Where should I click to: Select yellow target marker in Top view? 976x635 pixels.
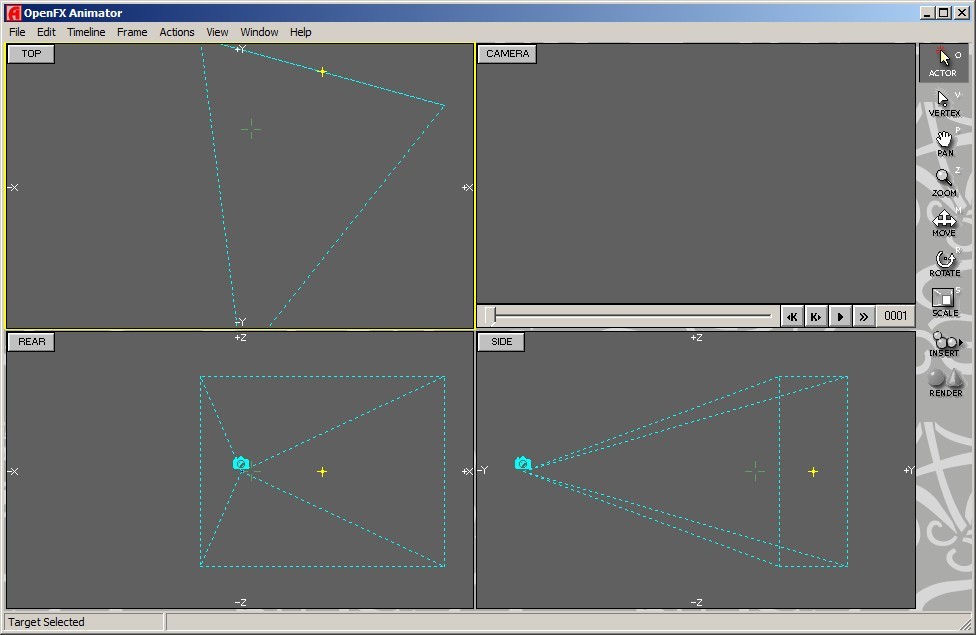(322, 72)
